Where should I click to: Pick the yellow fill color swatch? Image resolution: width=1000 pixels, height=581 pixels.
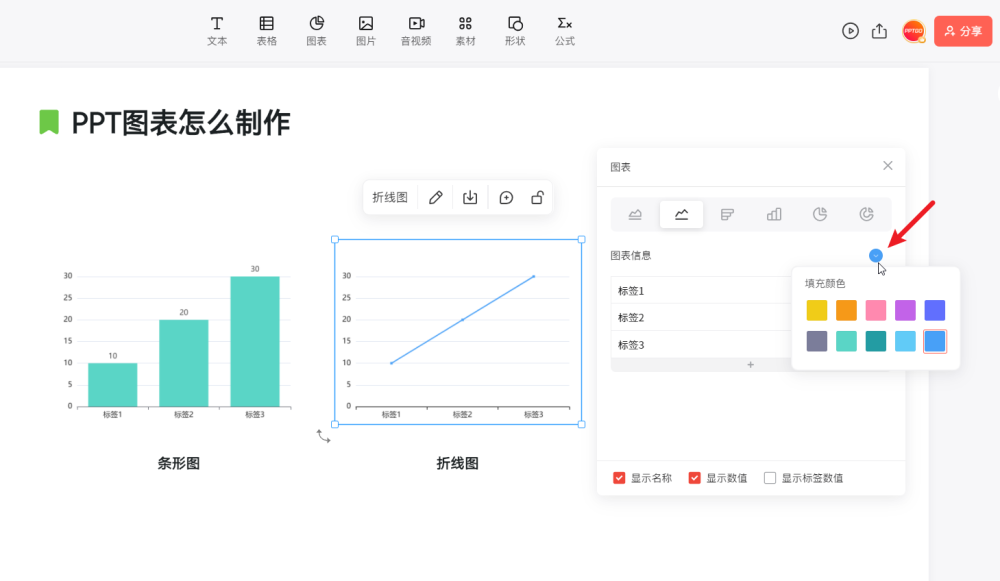coord(816,310)
